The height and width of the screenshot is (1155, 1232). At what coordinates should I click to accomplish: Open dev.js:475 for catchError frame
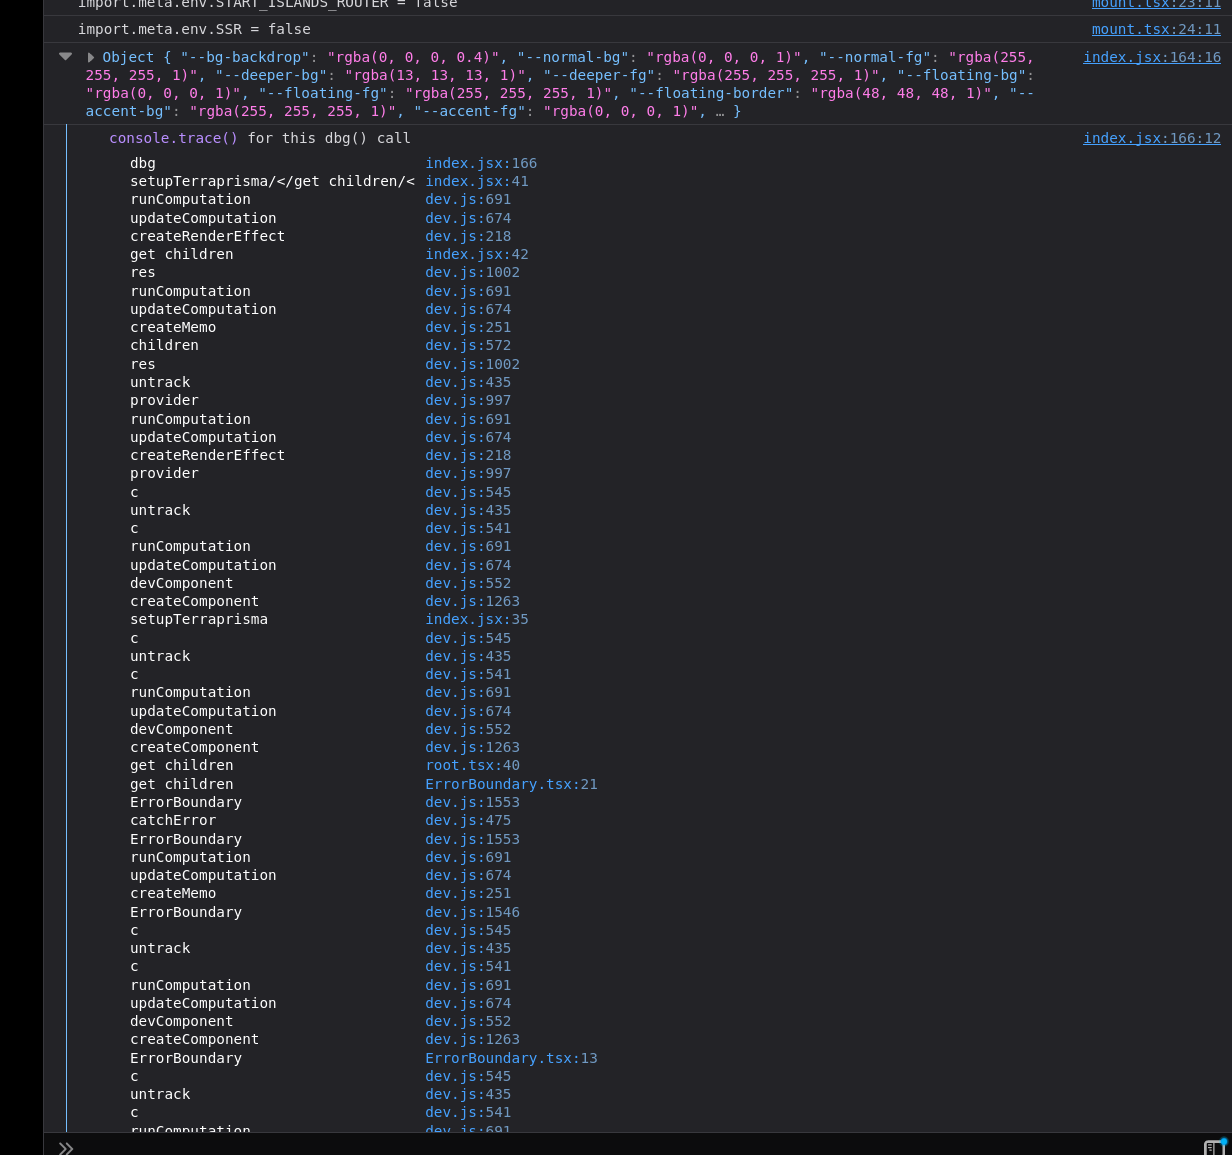pyautogui.click(x=466, y=820)
